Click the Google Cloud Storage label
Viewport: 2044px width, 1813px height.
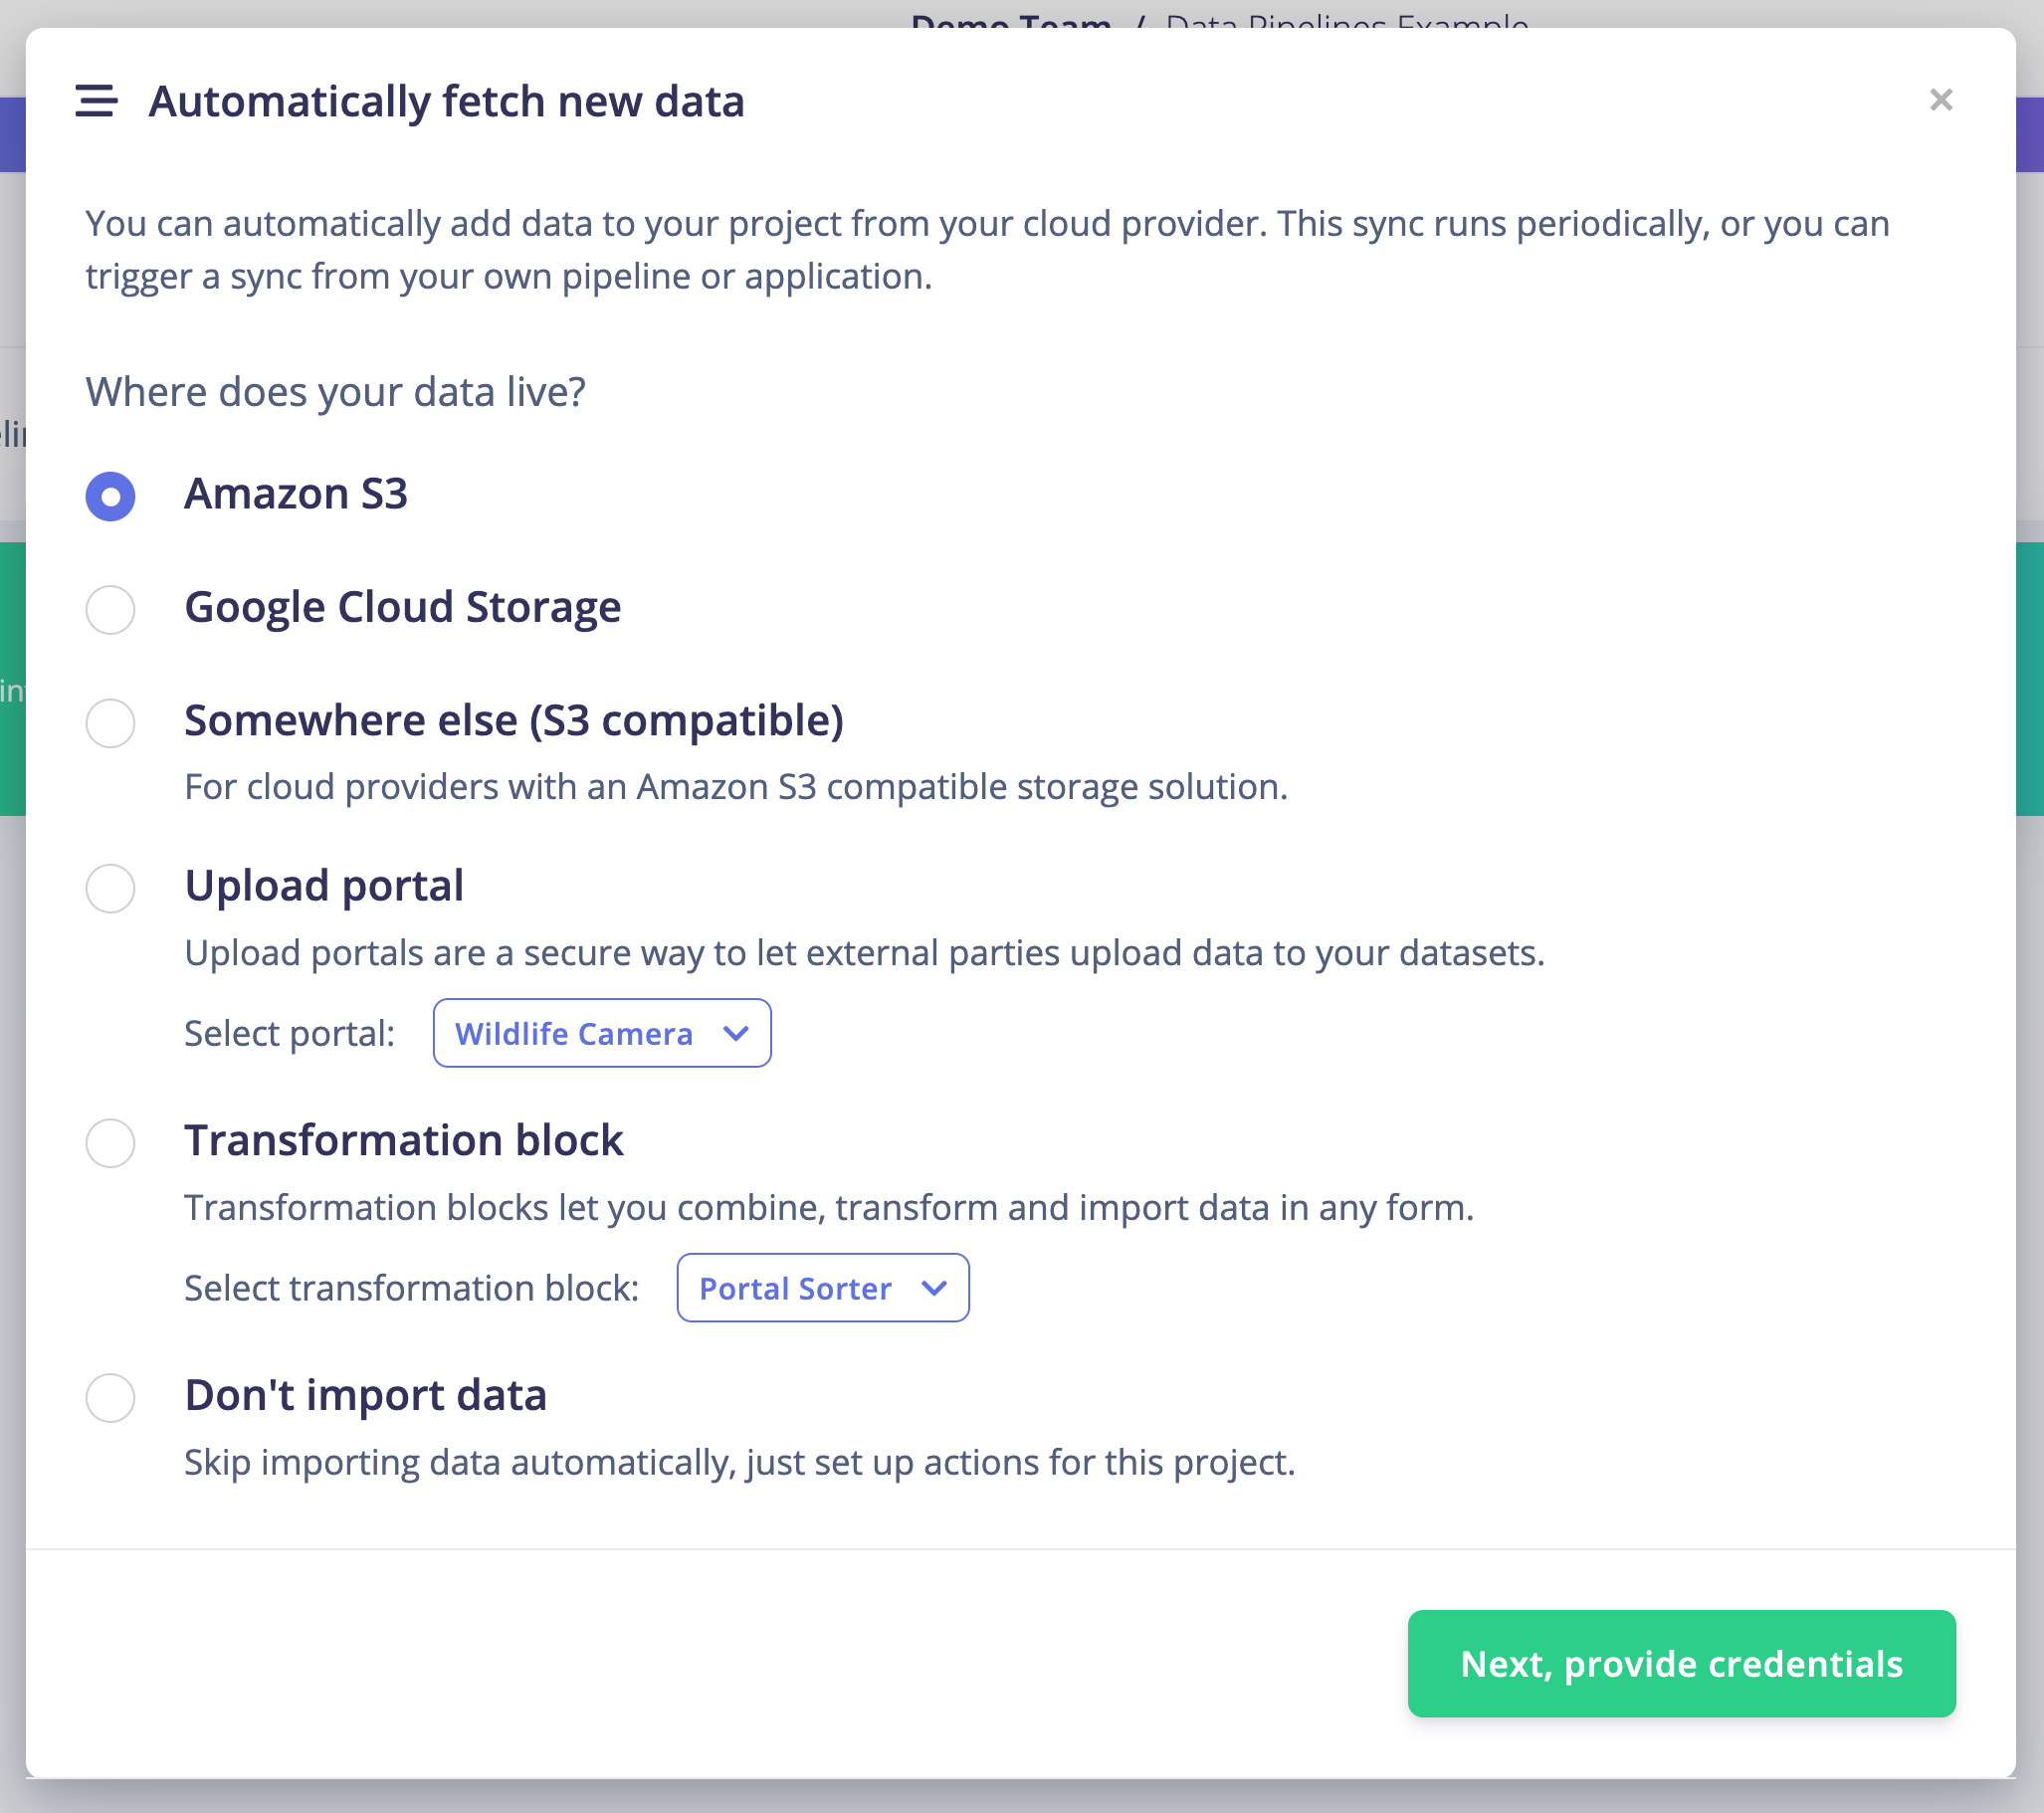coord(403,608)
